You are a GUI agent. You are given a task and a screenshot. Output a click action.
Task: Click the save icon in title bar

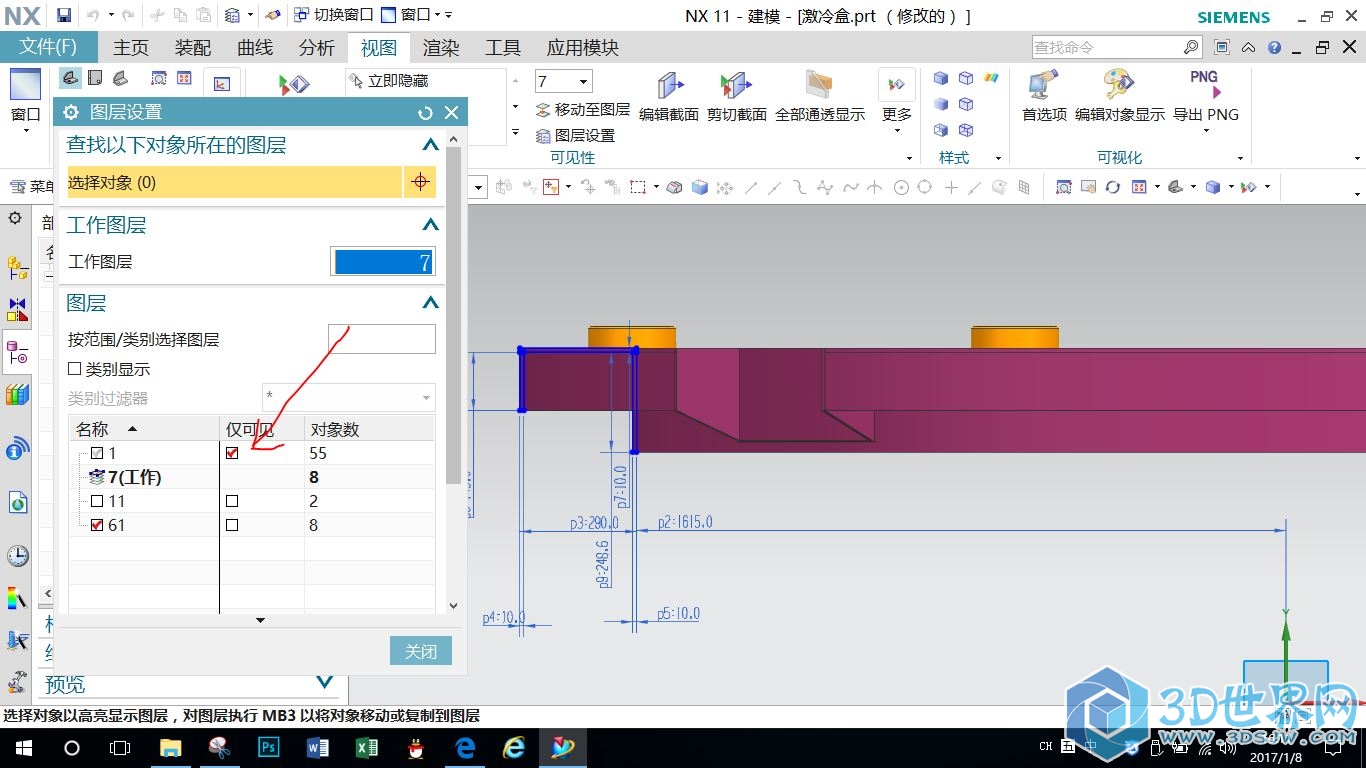click(63, 15)
